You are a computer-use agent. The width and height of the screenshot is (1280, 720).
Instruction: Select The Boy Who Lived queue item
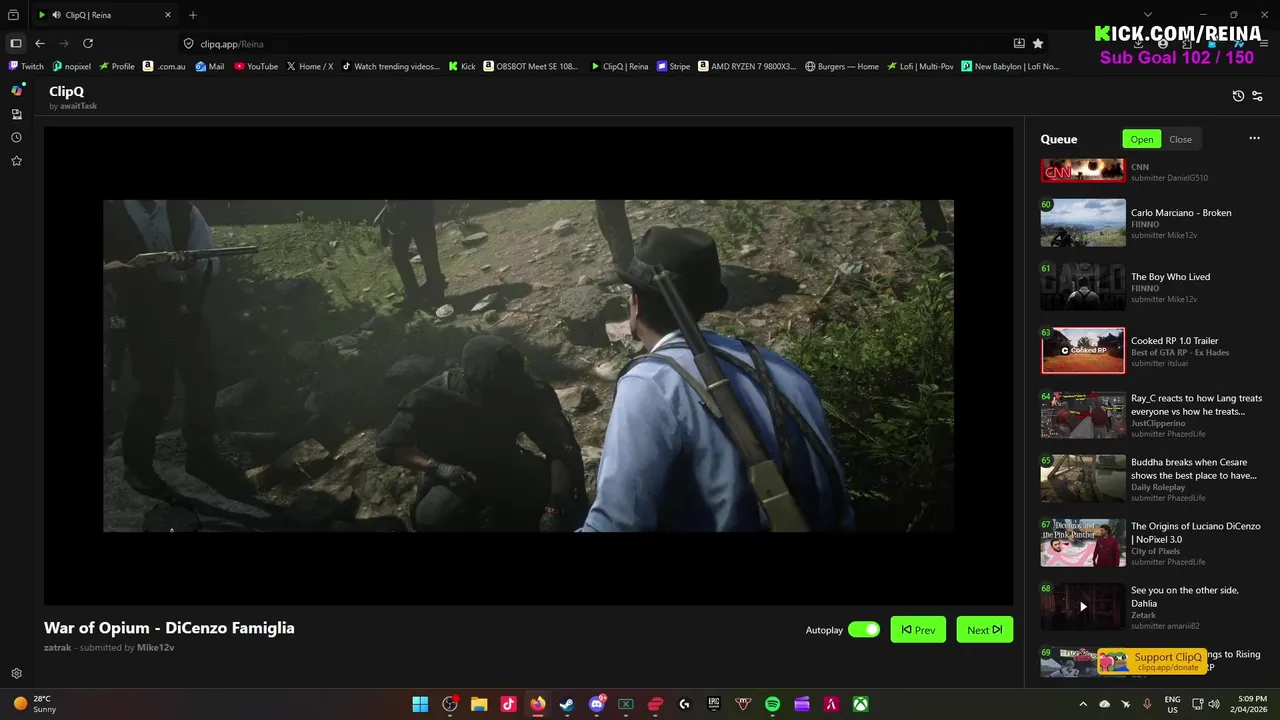[1153, 287]
